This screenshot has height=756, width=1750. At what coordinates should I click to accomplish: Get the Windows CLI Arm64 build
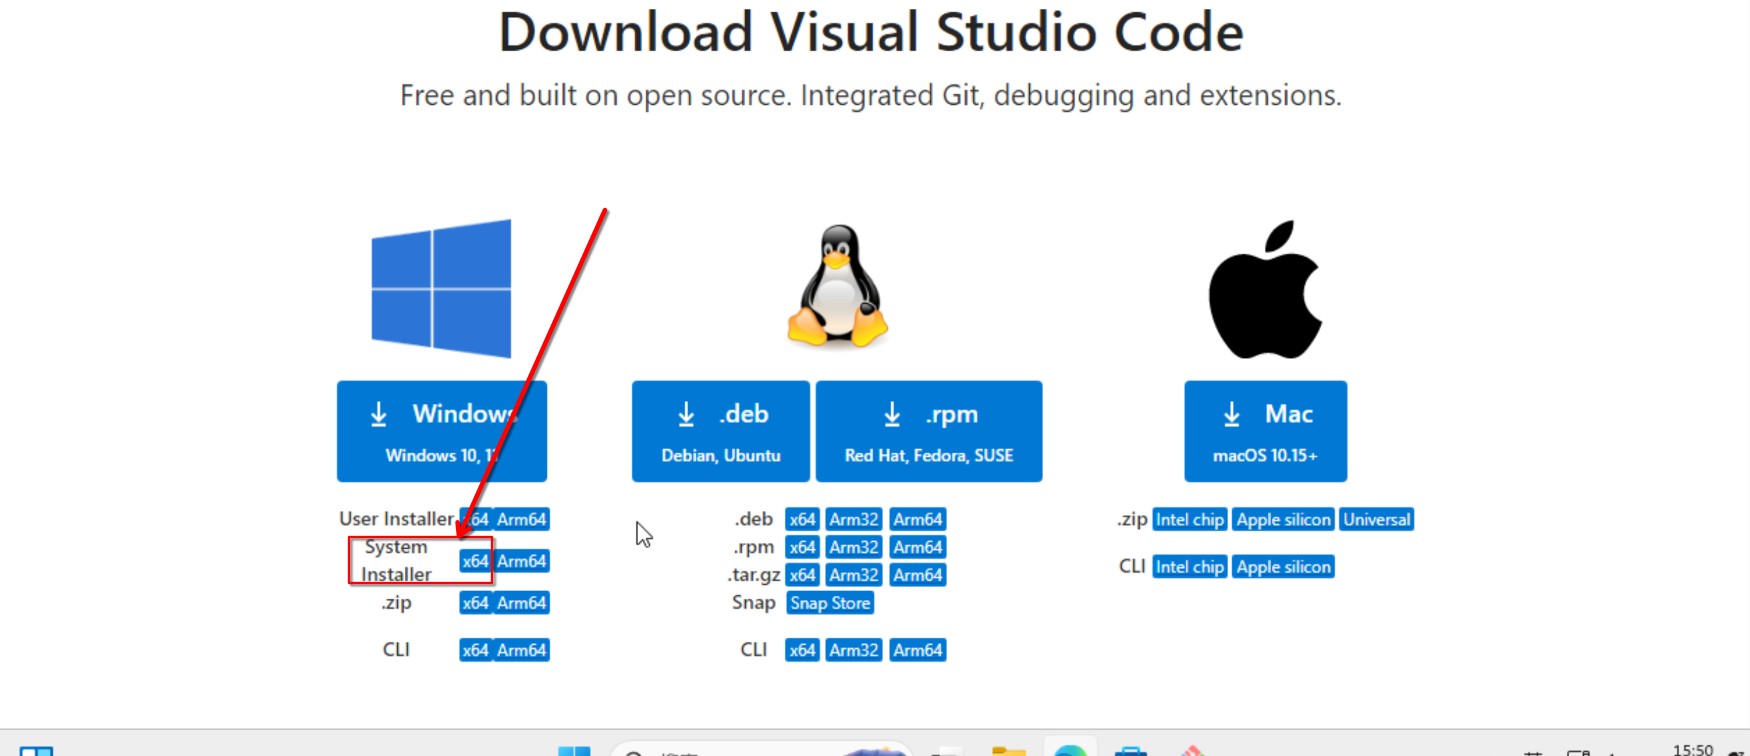coord(522,650)
